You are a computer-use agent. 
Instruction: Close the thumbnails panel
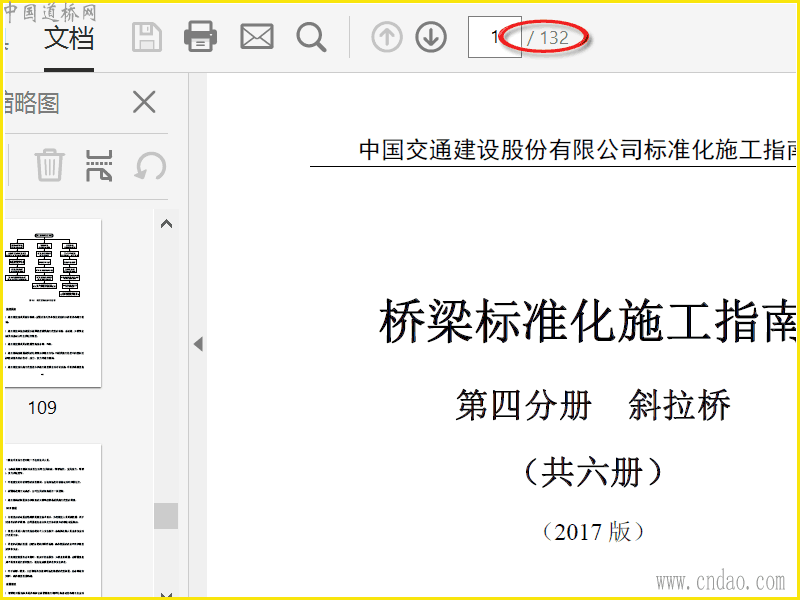click(x=144, y=102)
